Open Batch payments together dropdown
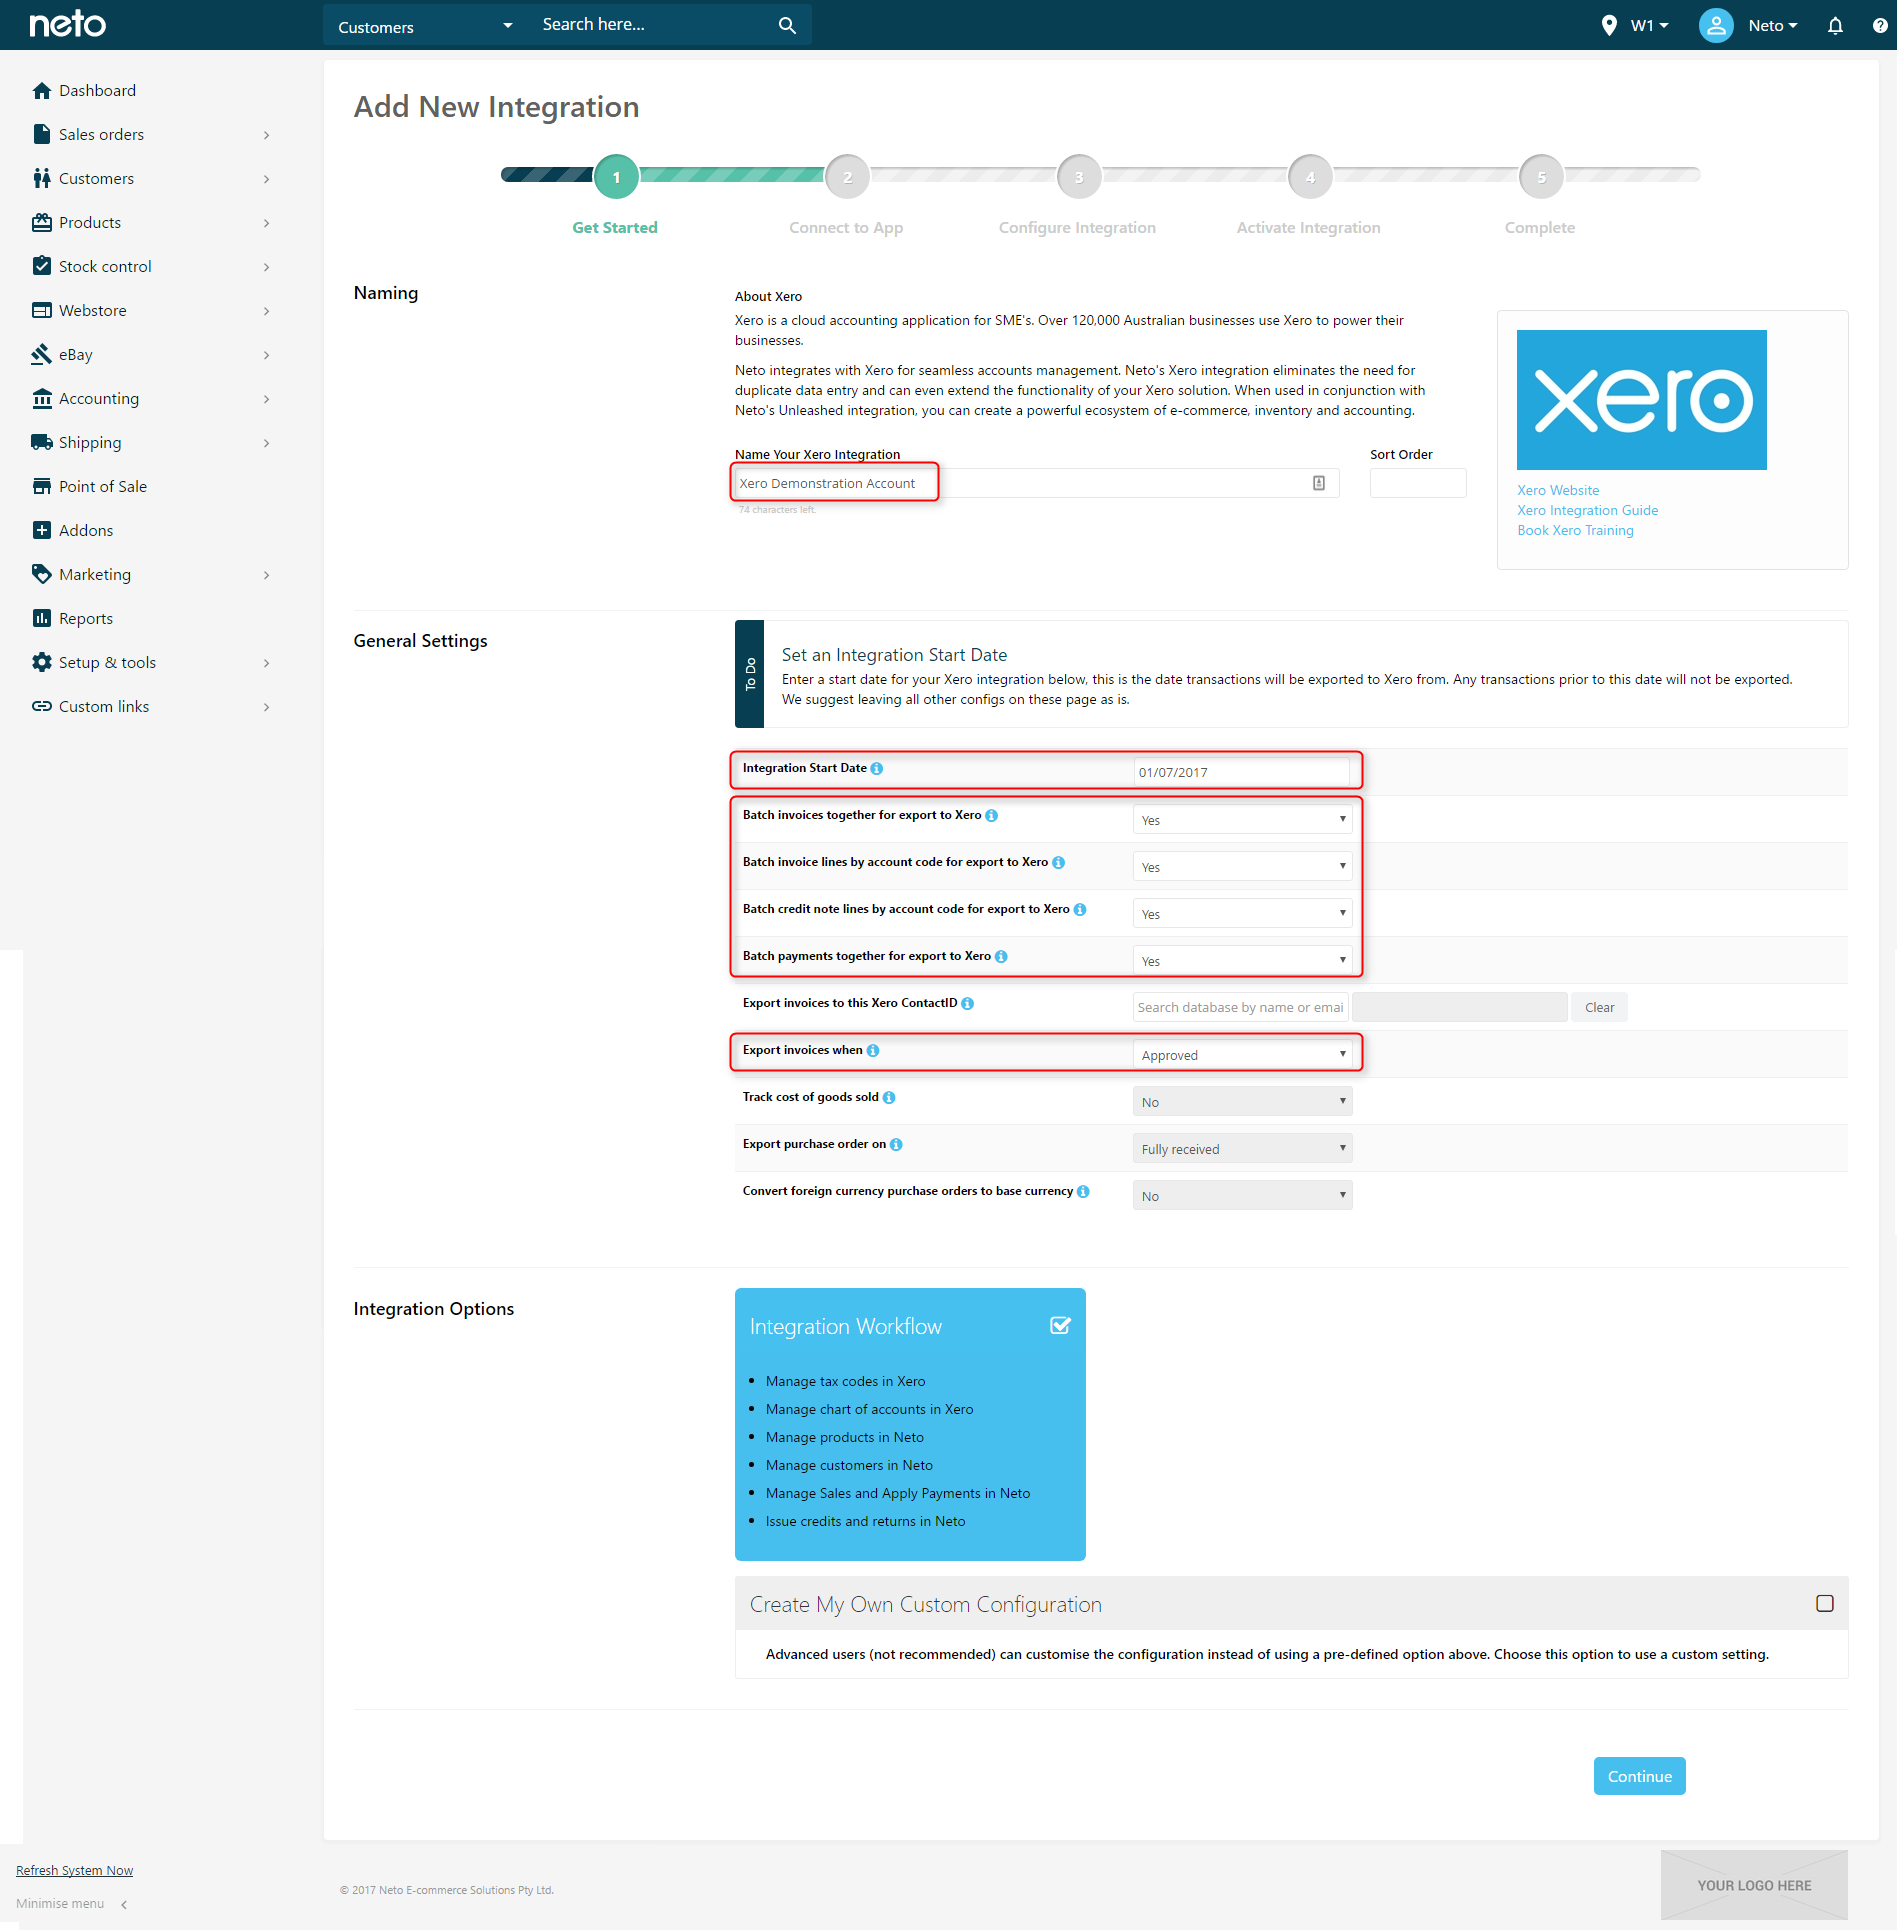 point(1242,960)
